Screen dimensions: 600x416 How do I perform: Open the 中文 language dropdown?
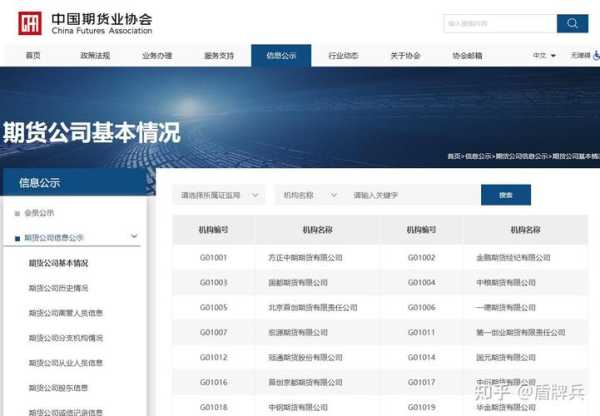544,55
